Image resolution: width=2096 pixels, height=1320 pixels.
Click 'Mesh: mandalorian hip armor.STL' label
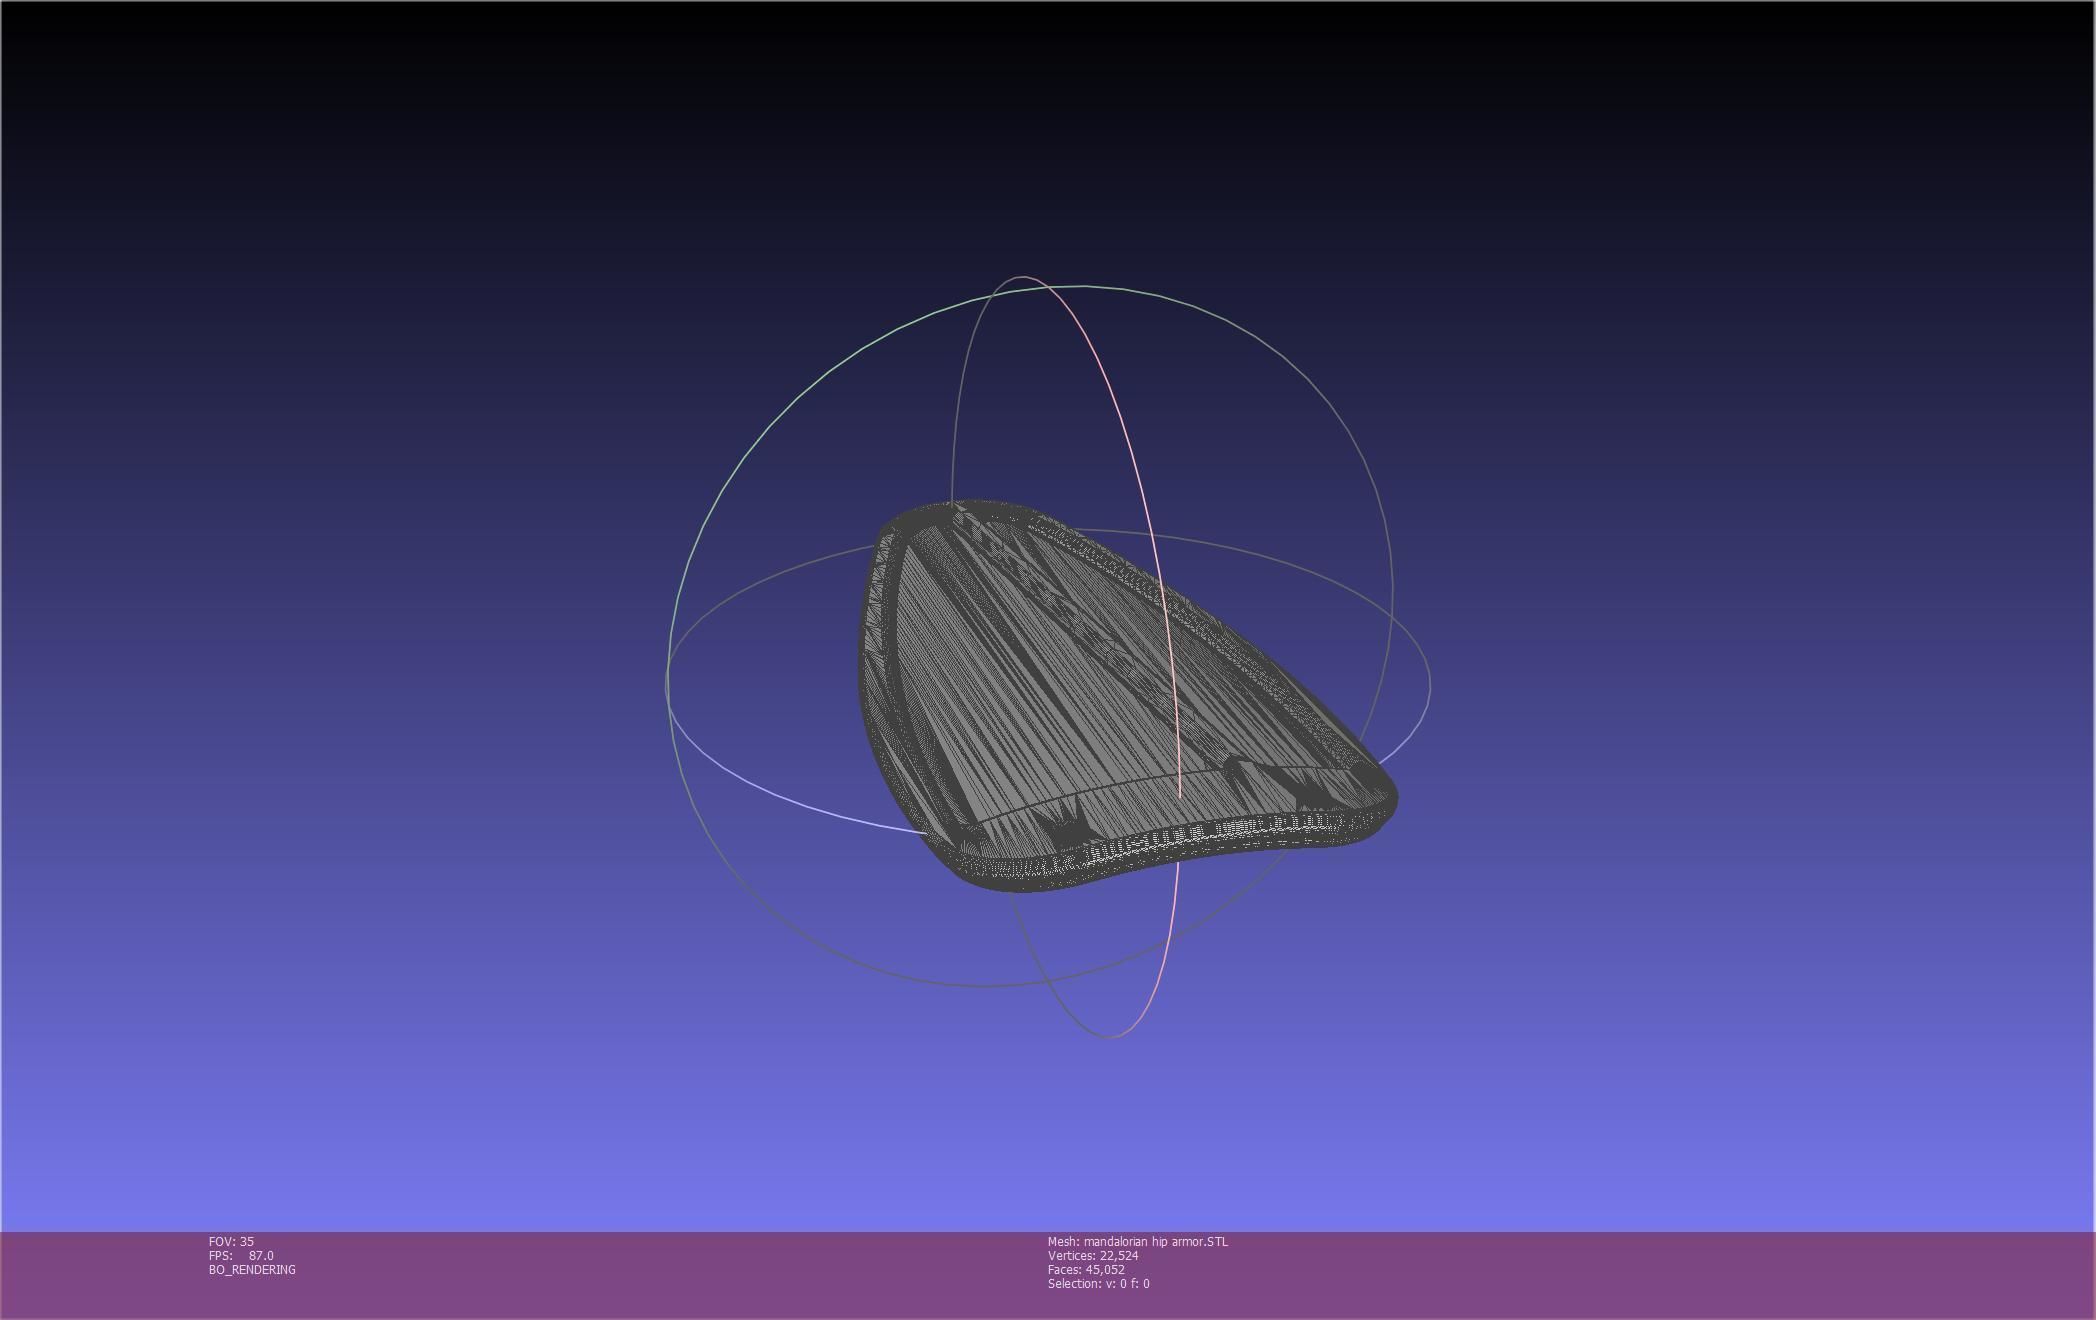pyautogui.click(x=1138, y=1241)
